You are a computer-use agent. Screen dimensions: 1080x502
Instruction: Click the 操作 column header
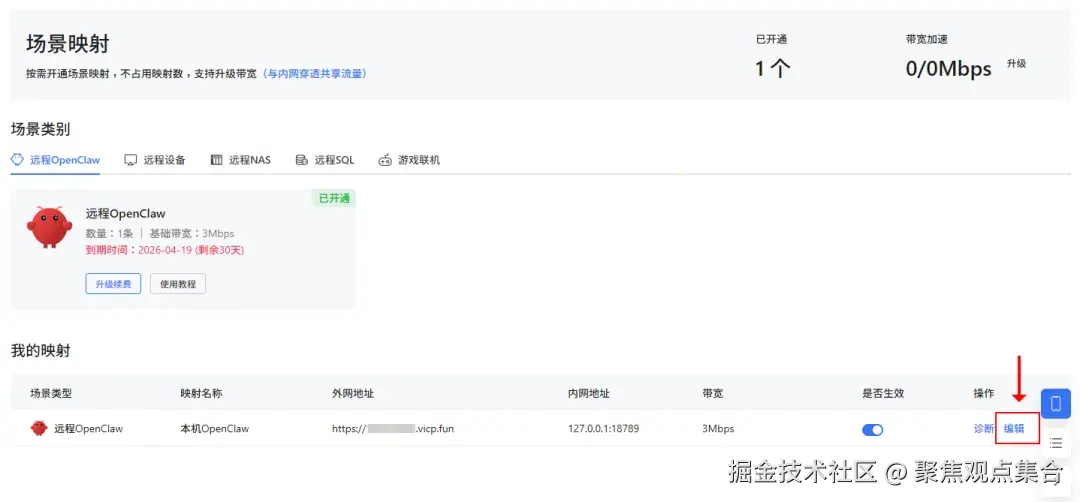coord(984,393)
